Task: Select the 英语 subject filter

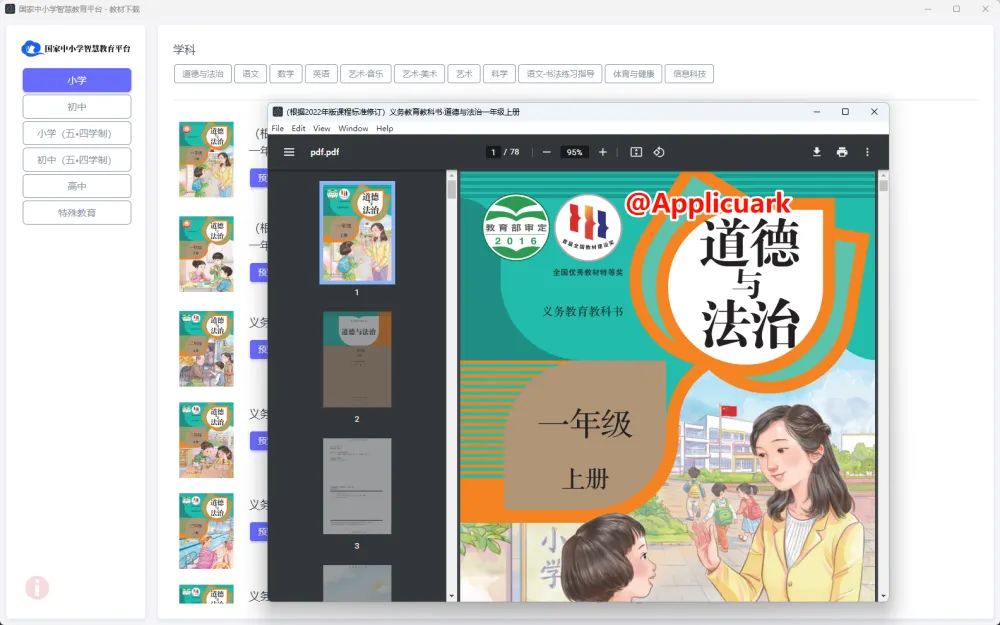Action: [321, 73]
